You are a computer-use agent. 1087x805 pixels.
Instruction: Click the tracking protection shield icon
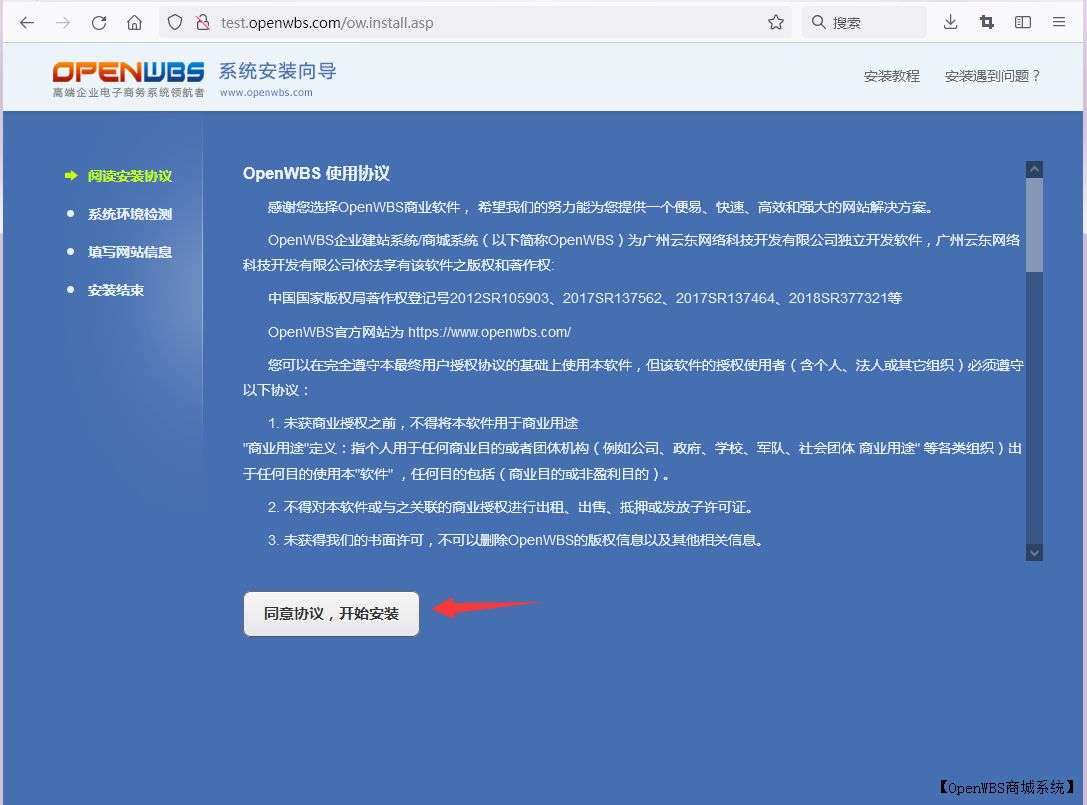pos(175,21)
